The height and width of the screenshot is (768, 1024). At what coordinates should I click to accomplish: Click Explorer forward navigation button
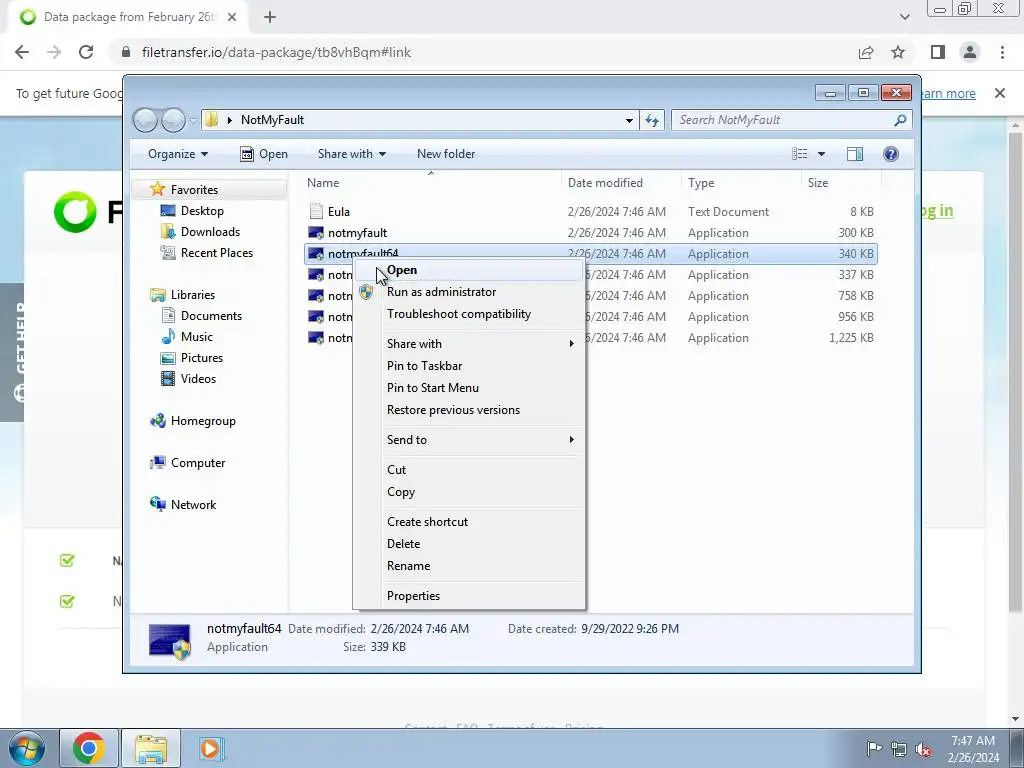pyautogui.click(x=173, y=120)
